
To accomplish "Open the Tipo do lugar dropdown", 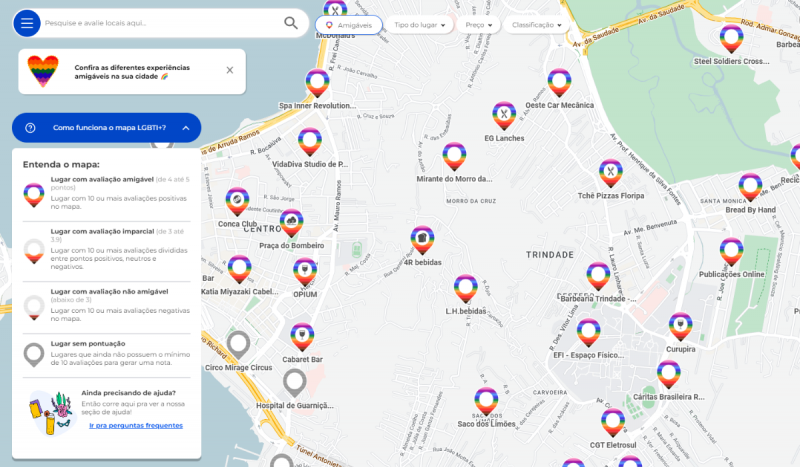I will (419, 25).
